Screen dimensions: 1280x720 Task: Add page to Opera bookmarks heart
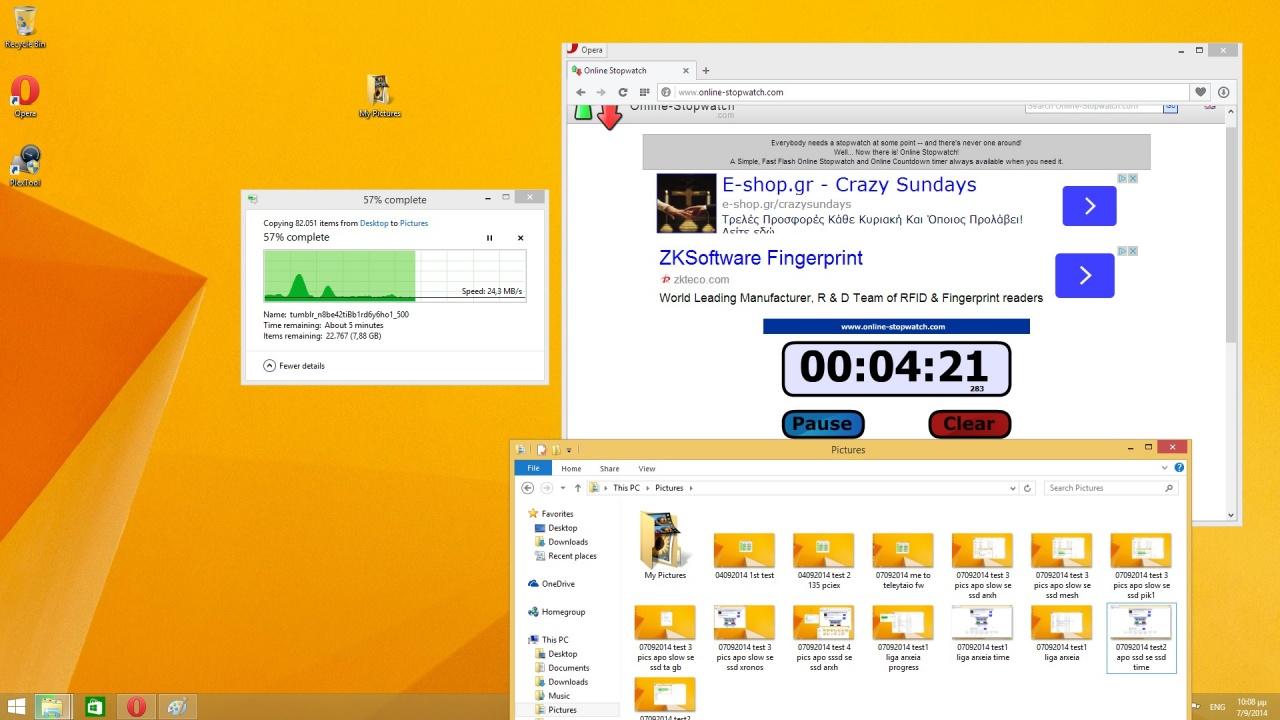pos(1201,92)
